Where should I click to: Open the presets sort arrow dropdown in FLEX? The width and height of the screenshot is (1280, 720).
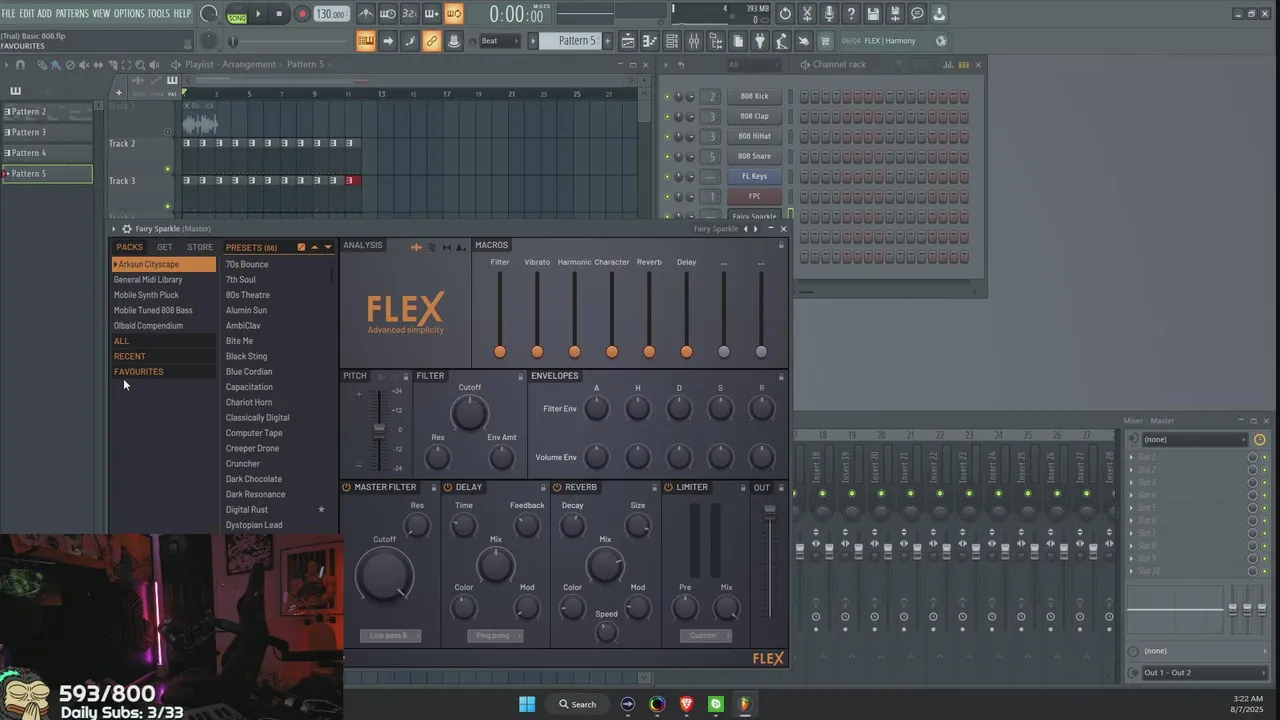[x=327, y=247]
